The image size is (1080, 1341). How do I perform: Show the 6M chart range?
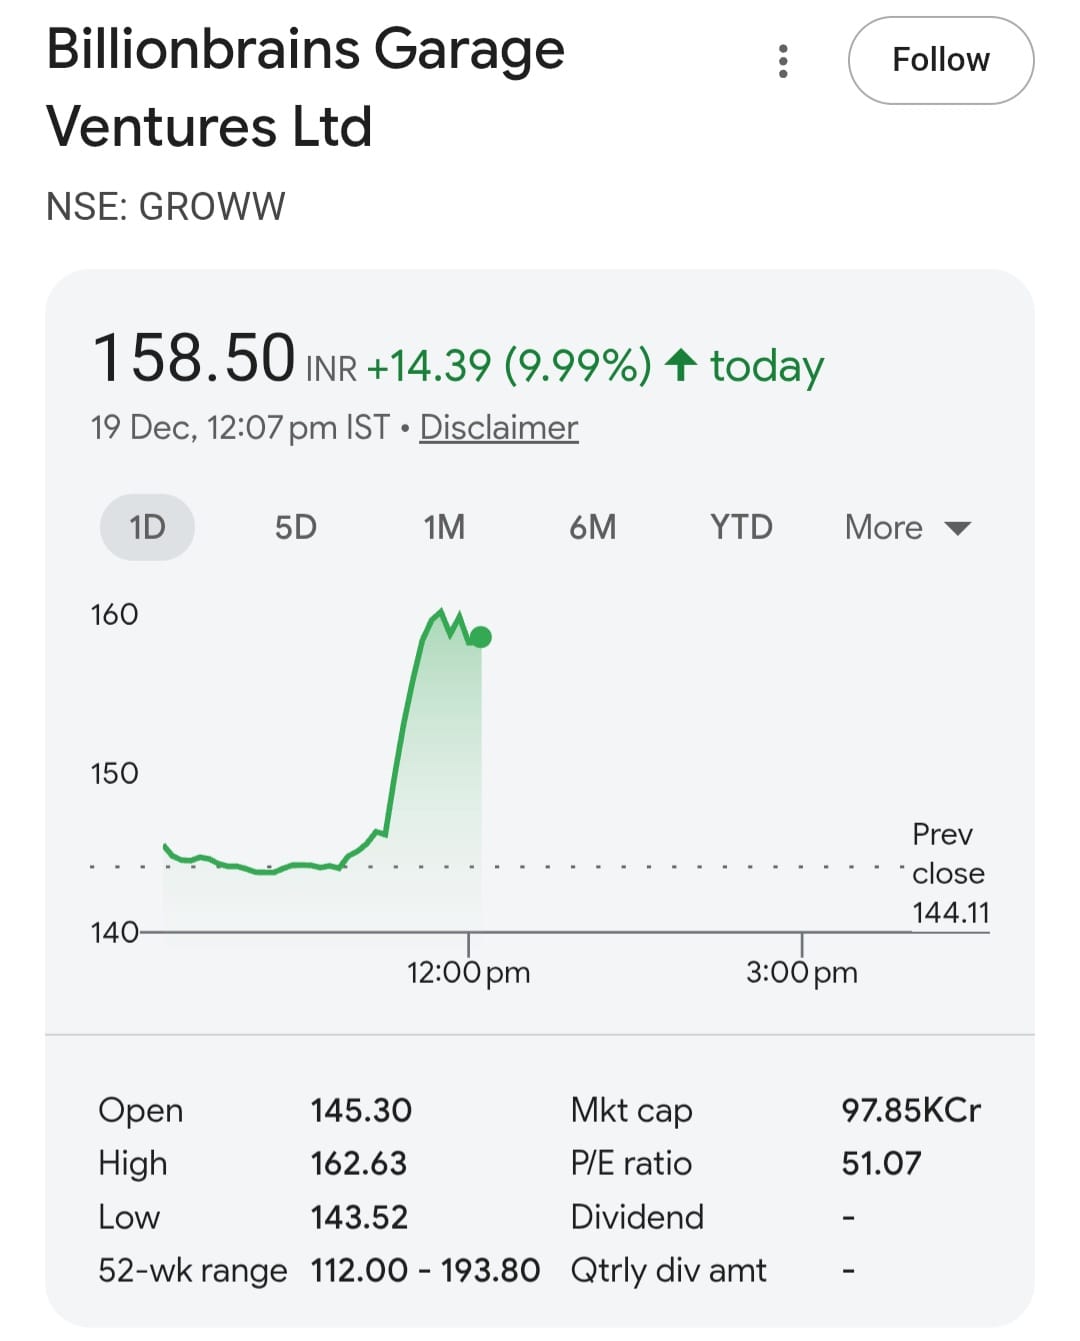592,527
